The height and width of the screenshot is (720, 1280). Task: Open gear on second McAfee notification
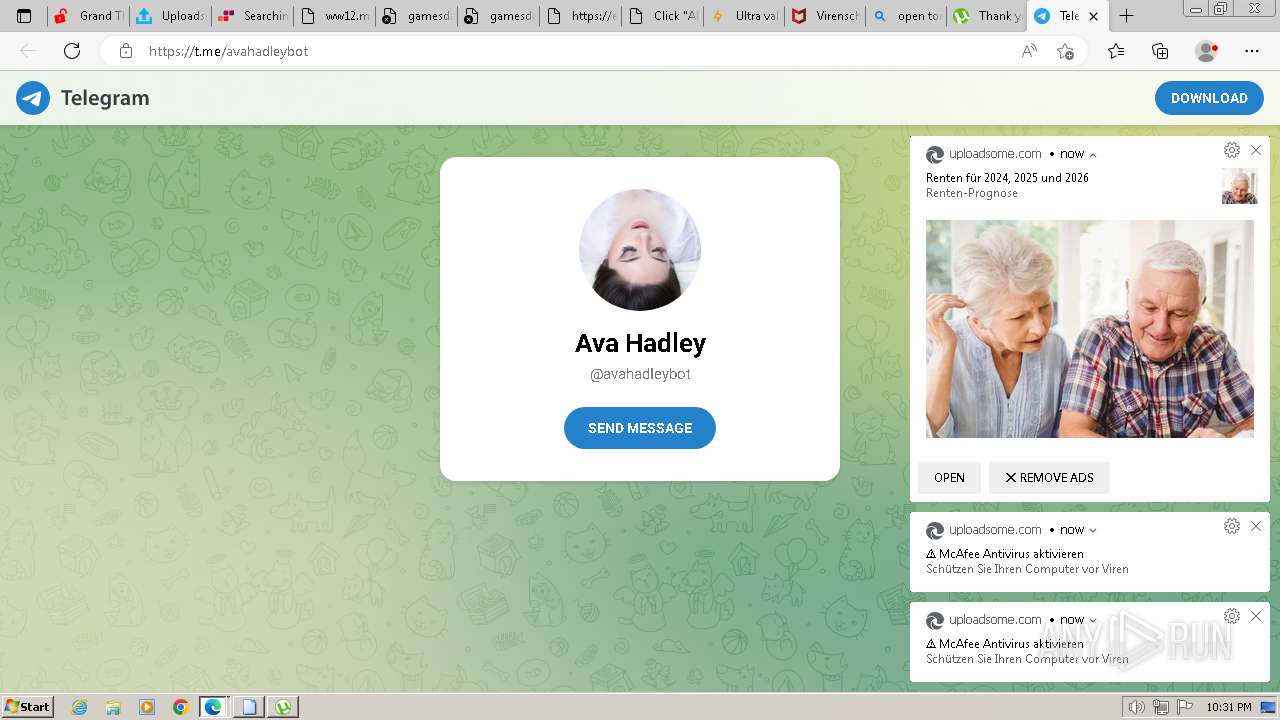click(1232, 616)
